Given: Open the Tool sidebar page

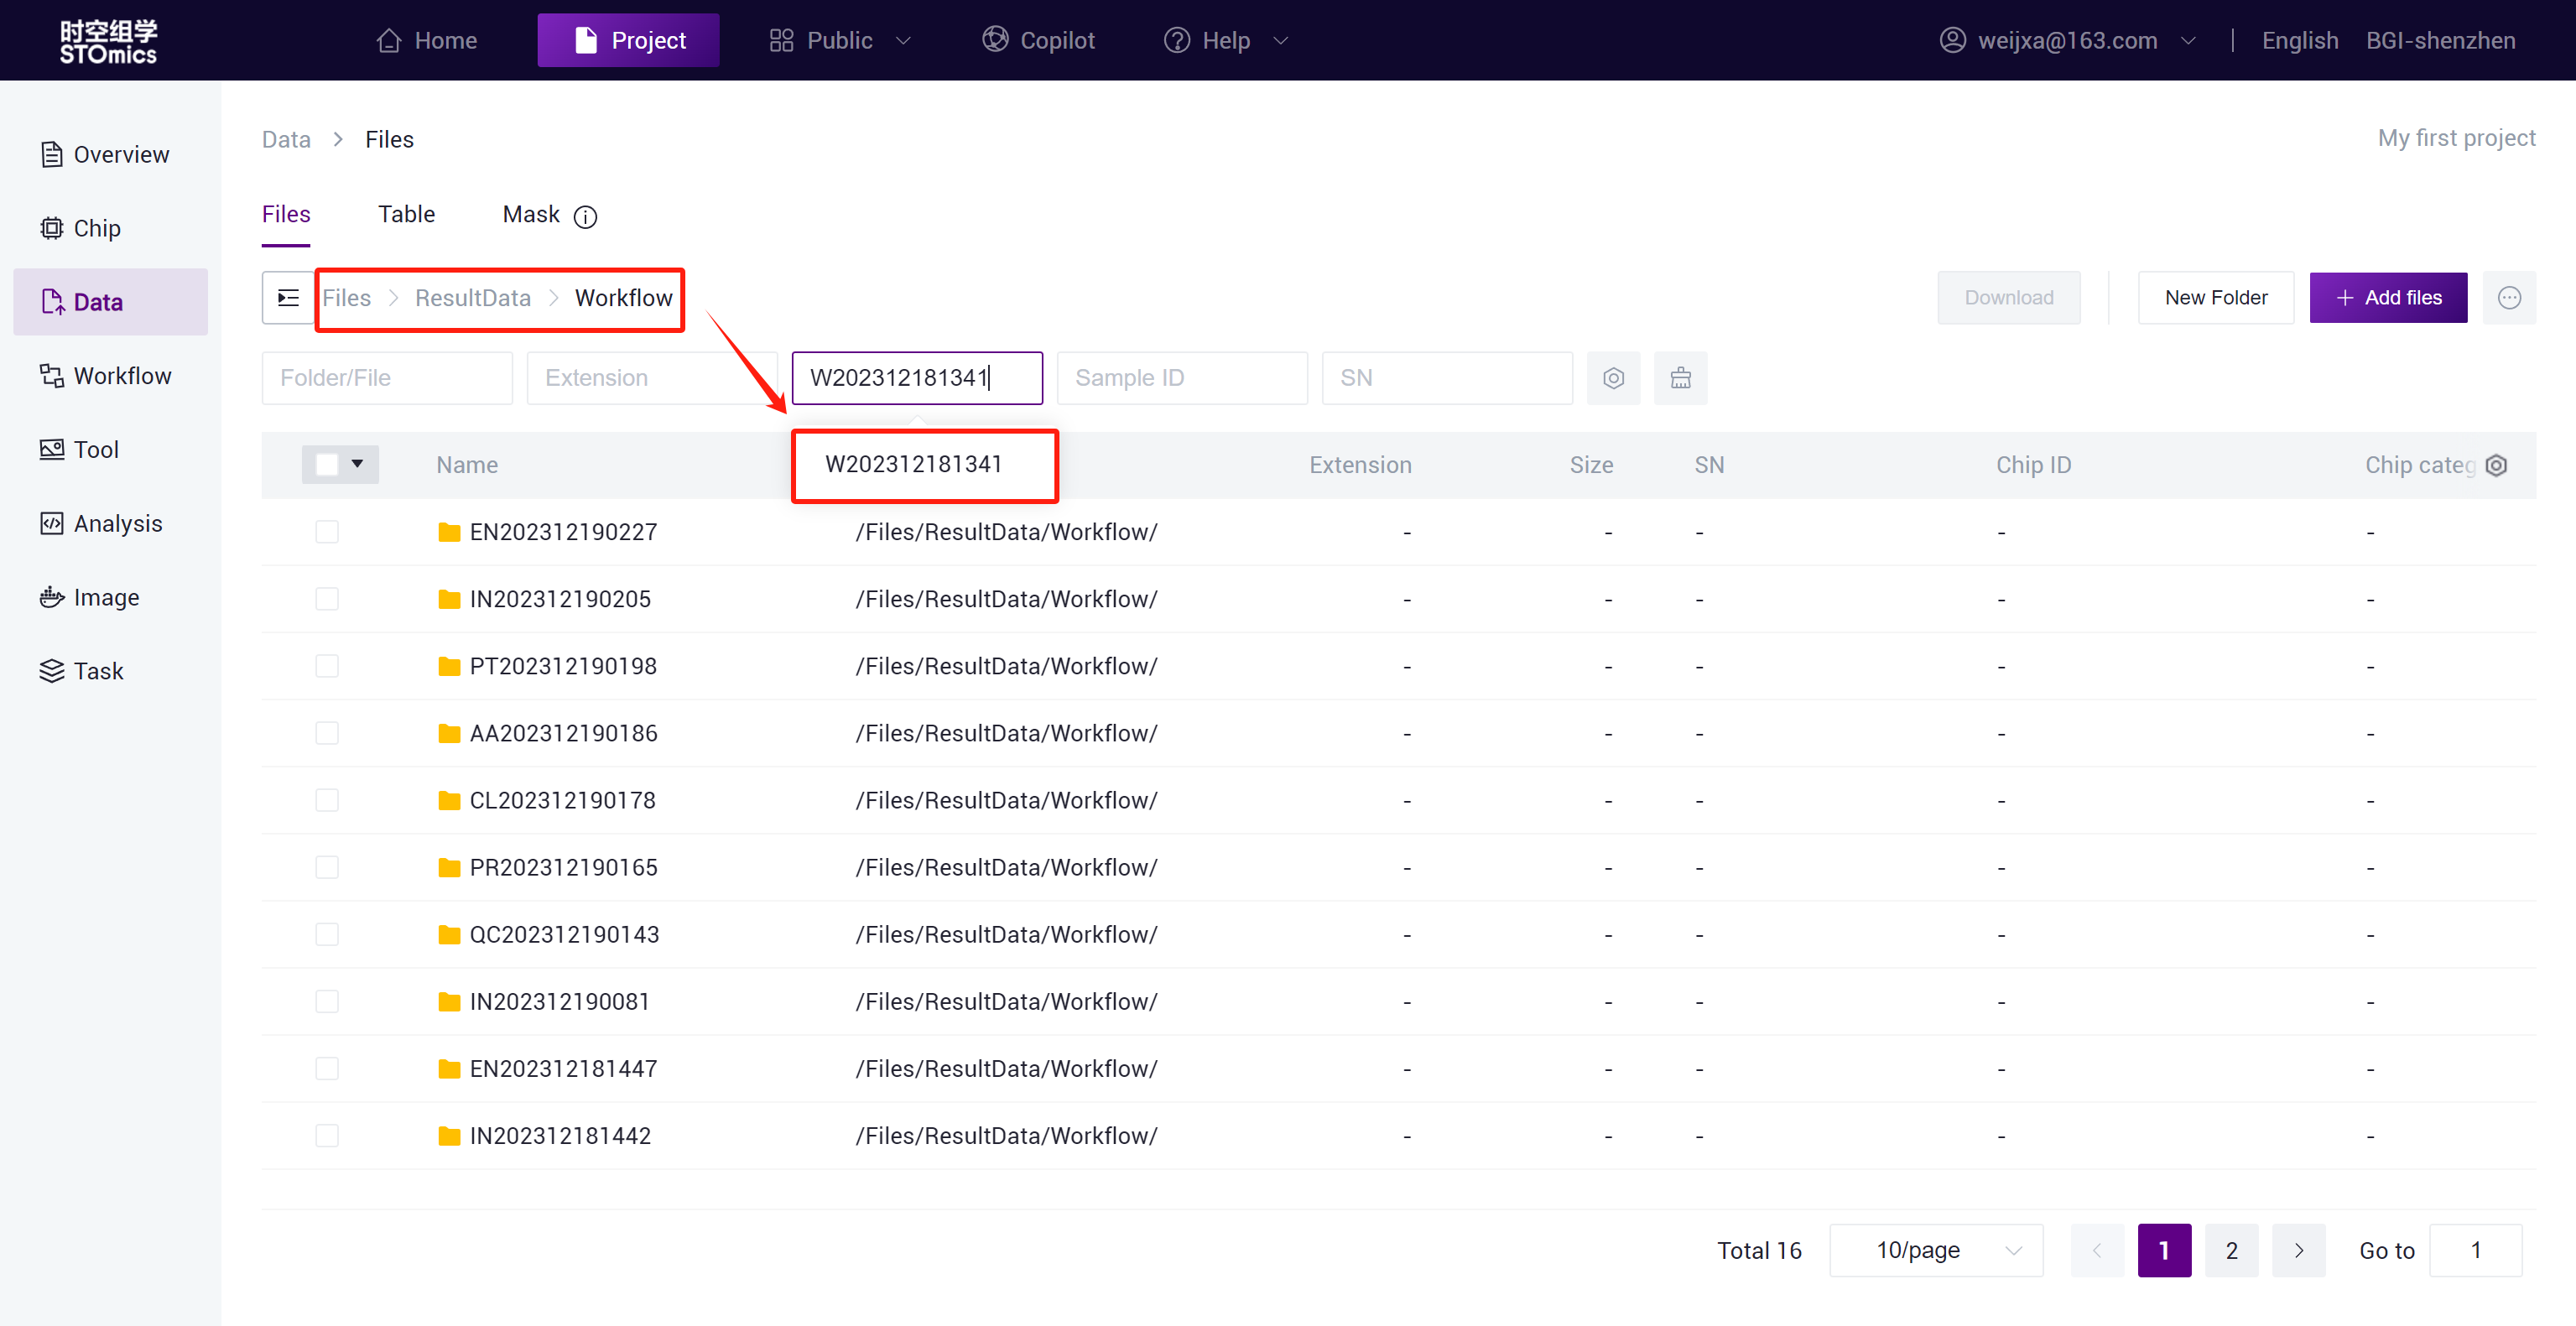Looking at the screenshot, I should [80, 450].
